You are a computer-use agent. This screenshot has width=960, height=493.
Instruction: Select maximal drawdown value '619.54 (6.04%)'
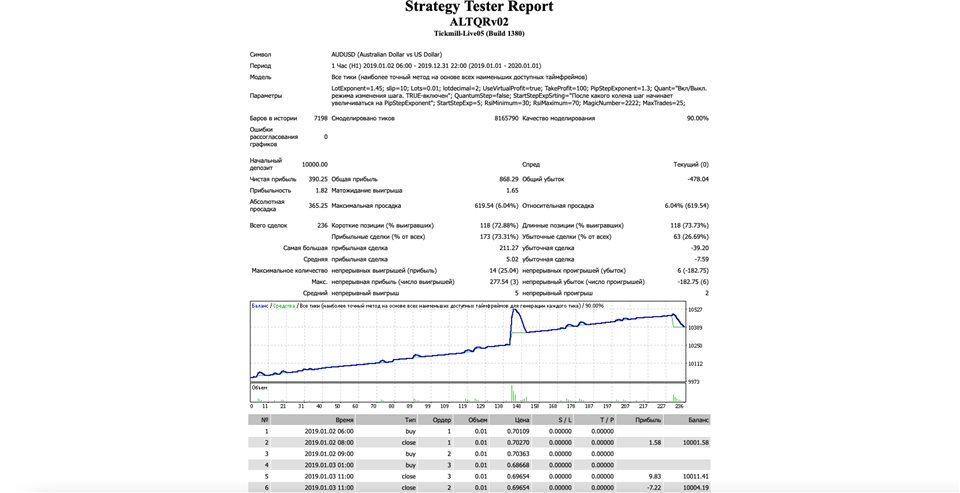tap(496, 206)
